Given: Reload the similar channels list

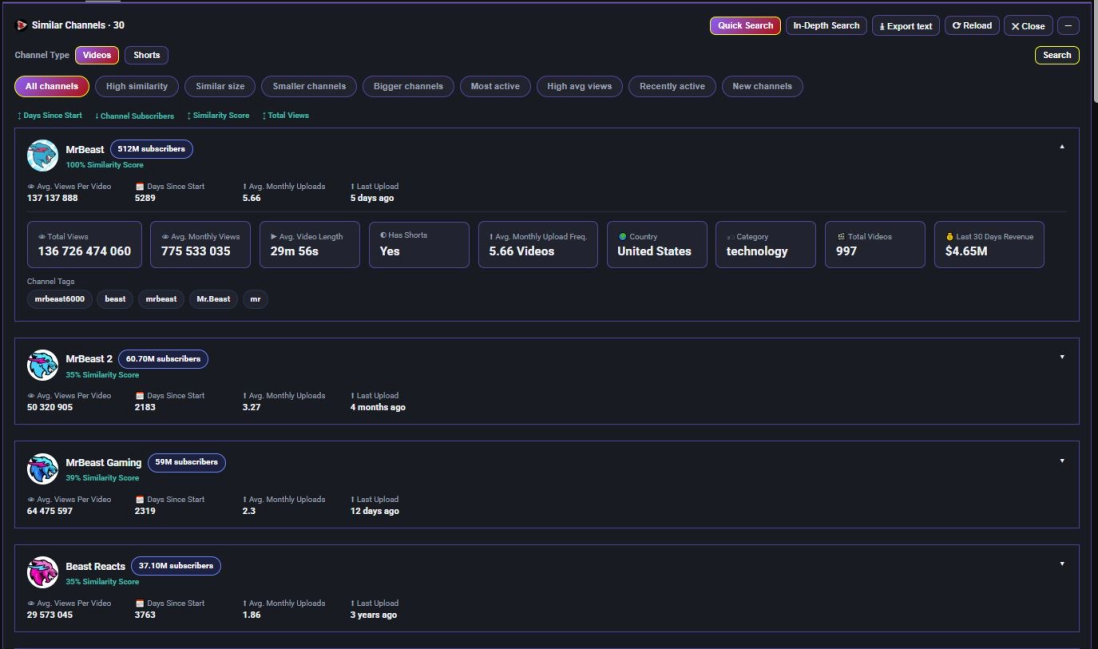Looking at the screenshot, I should coord(972,25).
